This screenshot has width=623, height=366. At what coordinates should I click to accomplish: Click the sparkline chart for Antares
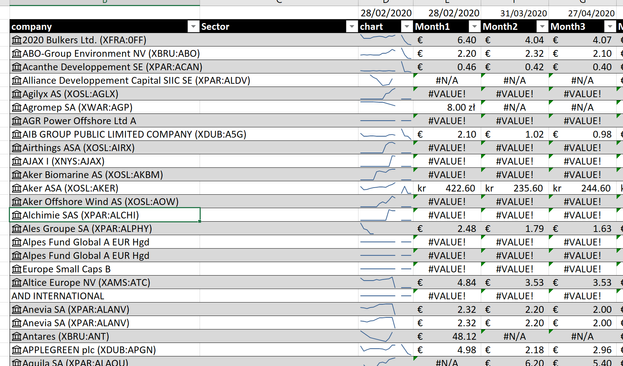(386, 337)
